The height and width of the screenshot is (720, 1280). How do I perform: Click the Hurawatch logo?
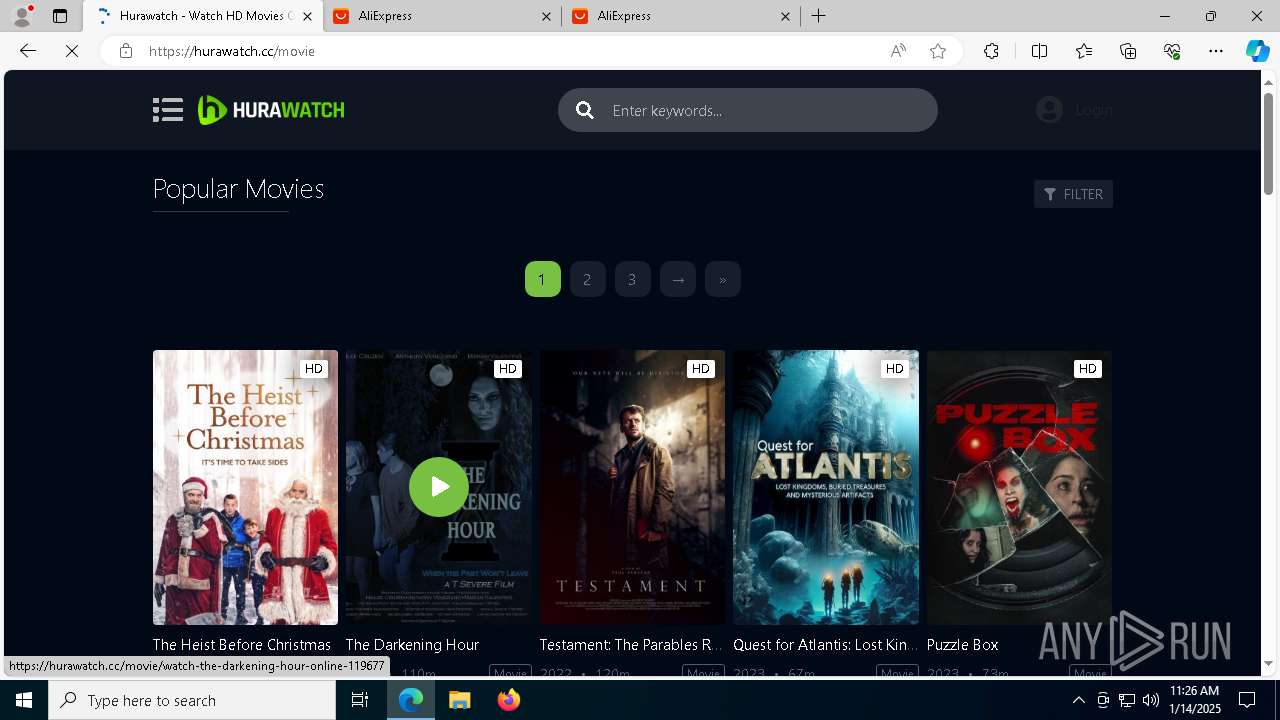pos(271,110)
